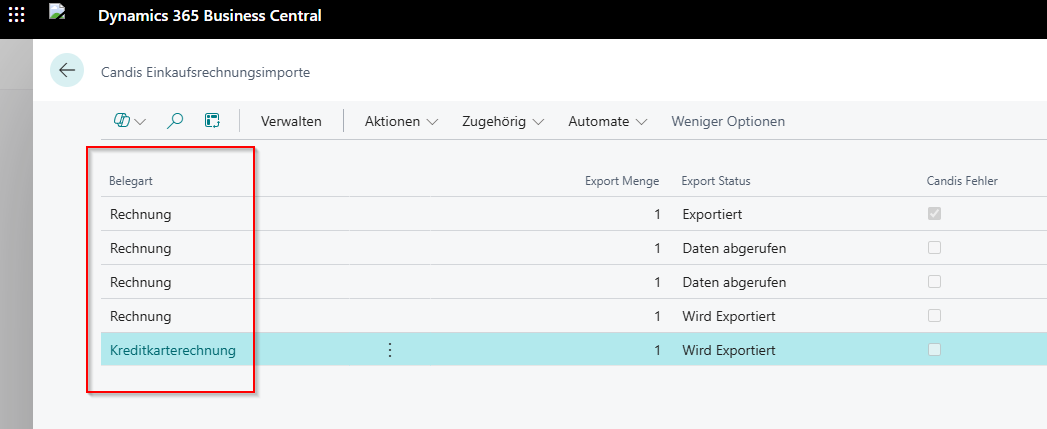Select the first Rechnung row
This screenshot has width=1047, height=429.
pos(140,214)
